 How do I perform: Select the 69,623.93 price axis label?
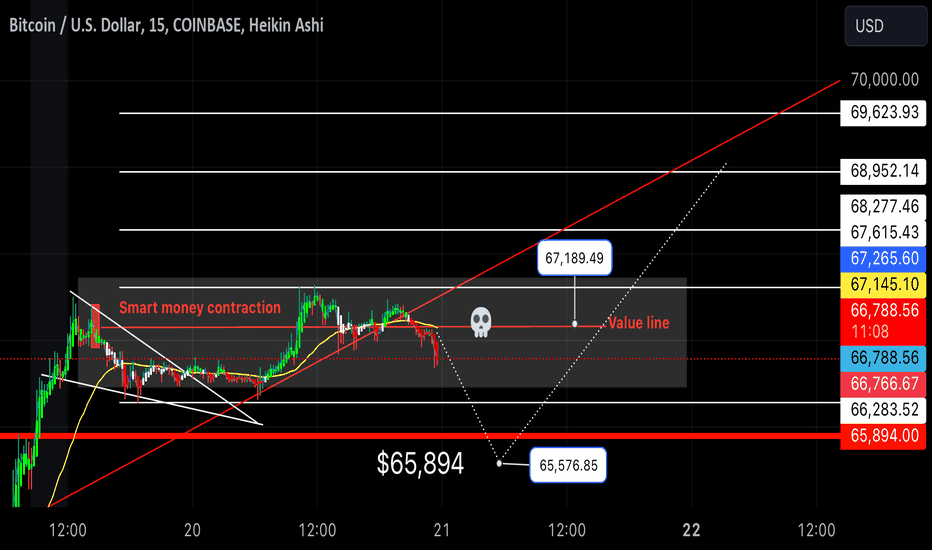883,112
